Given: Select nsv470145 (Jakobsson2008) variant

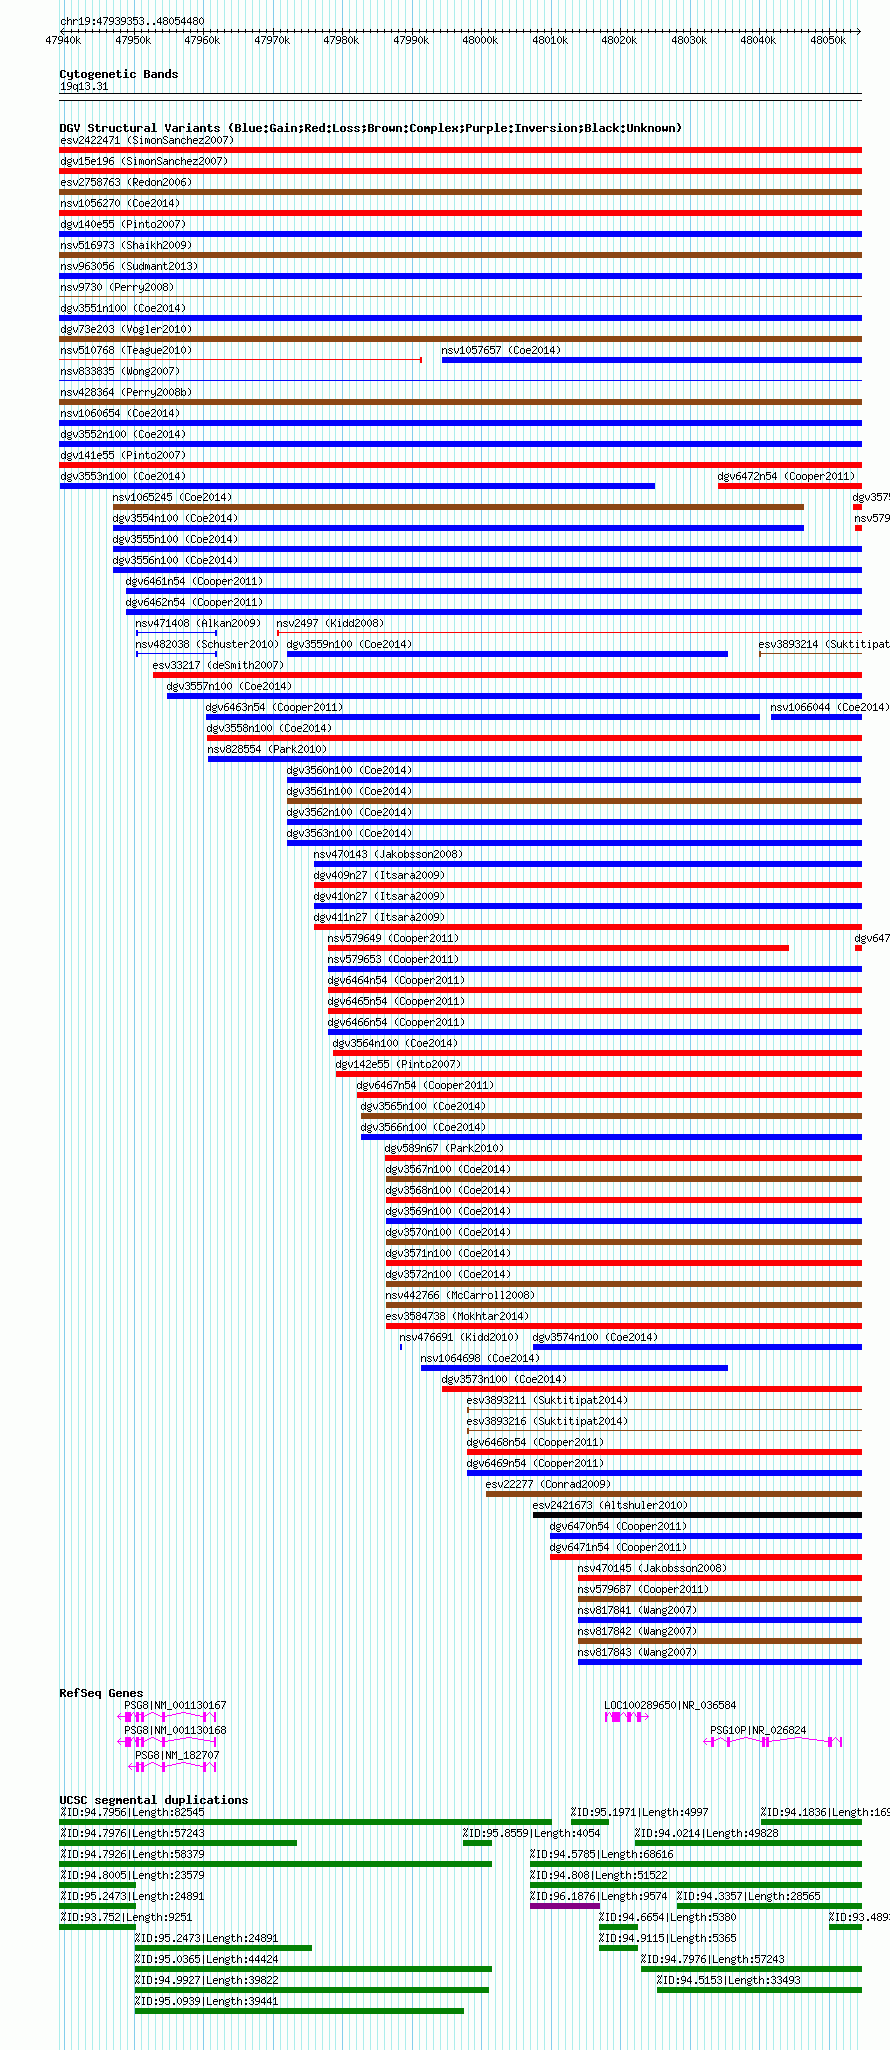Looking at the screenshot, I should (652, 1568).
